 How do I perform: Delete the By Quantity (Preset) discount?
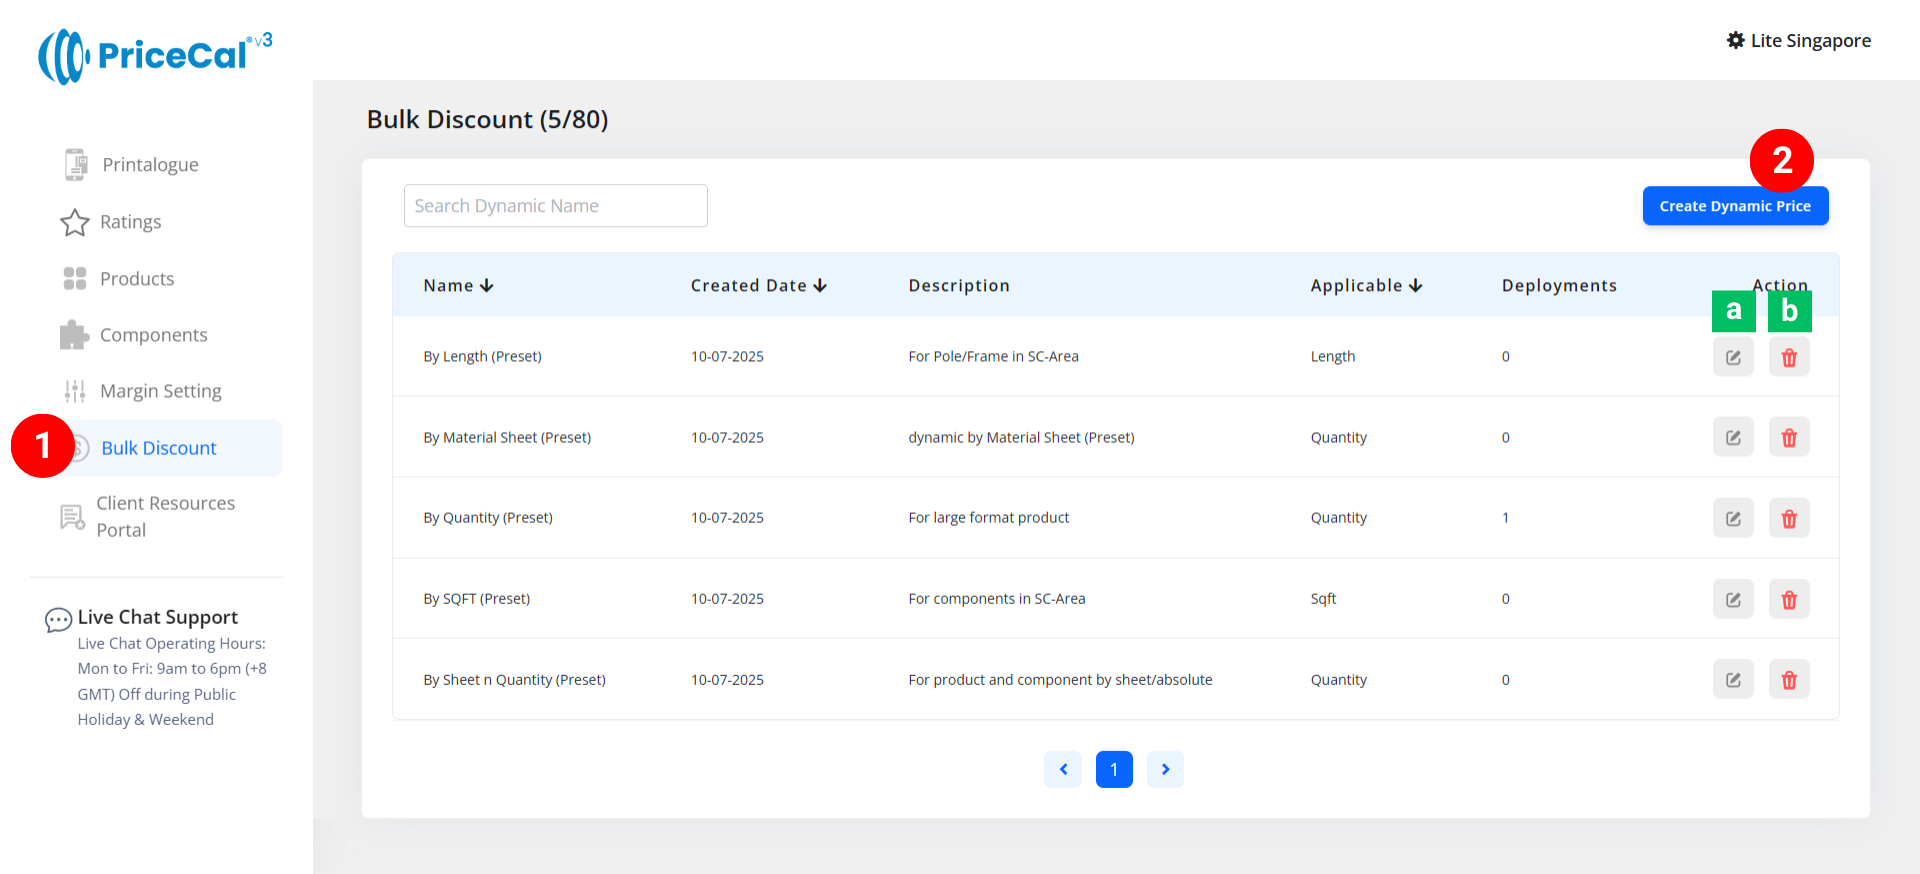[x=1789, y=518]
